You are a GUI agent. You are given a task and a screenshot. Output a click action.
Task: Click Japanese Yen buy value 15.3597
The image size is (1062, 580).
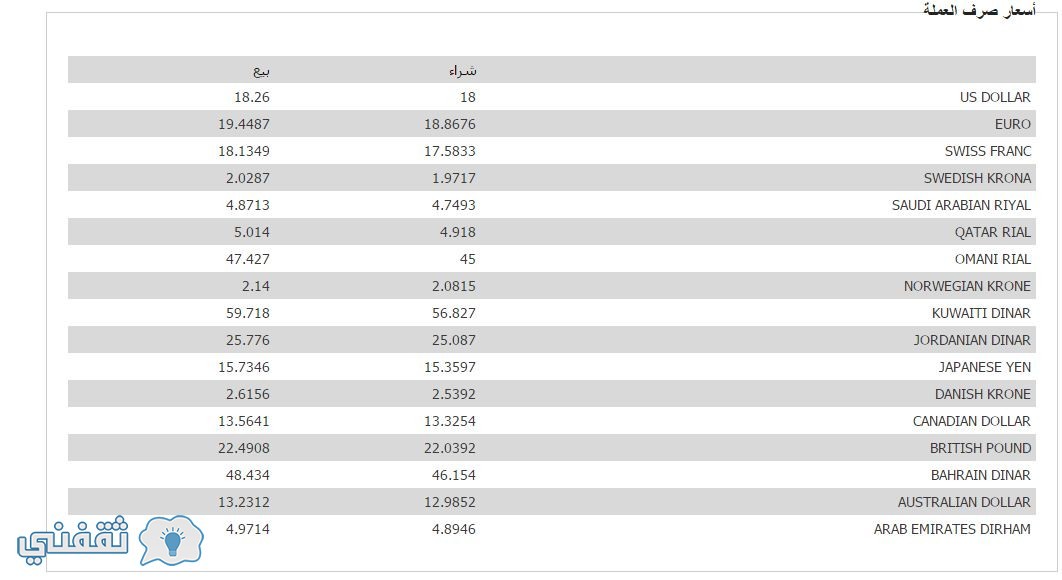tap(450, 367)
